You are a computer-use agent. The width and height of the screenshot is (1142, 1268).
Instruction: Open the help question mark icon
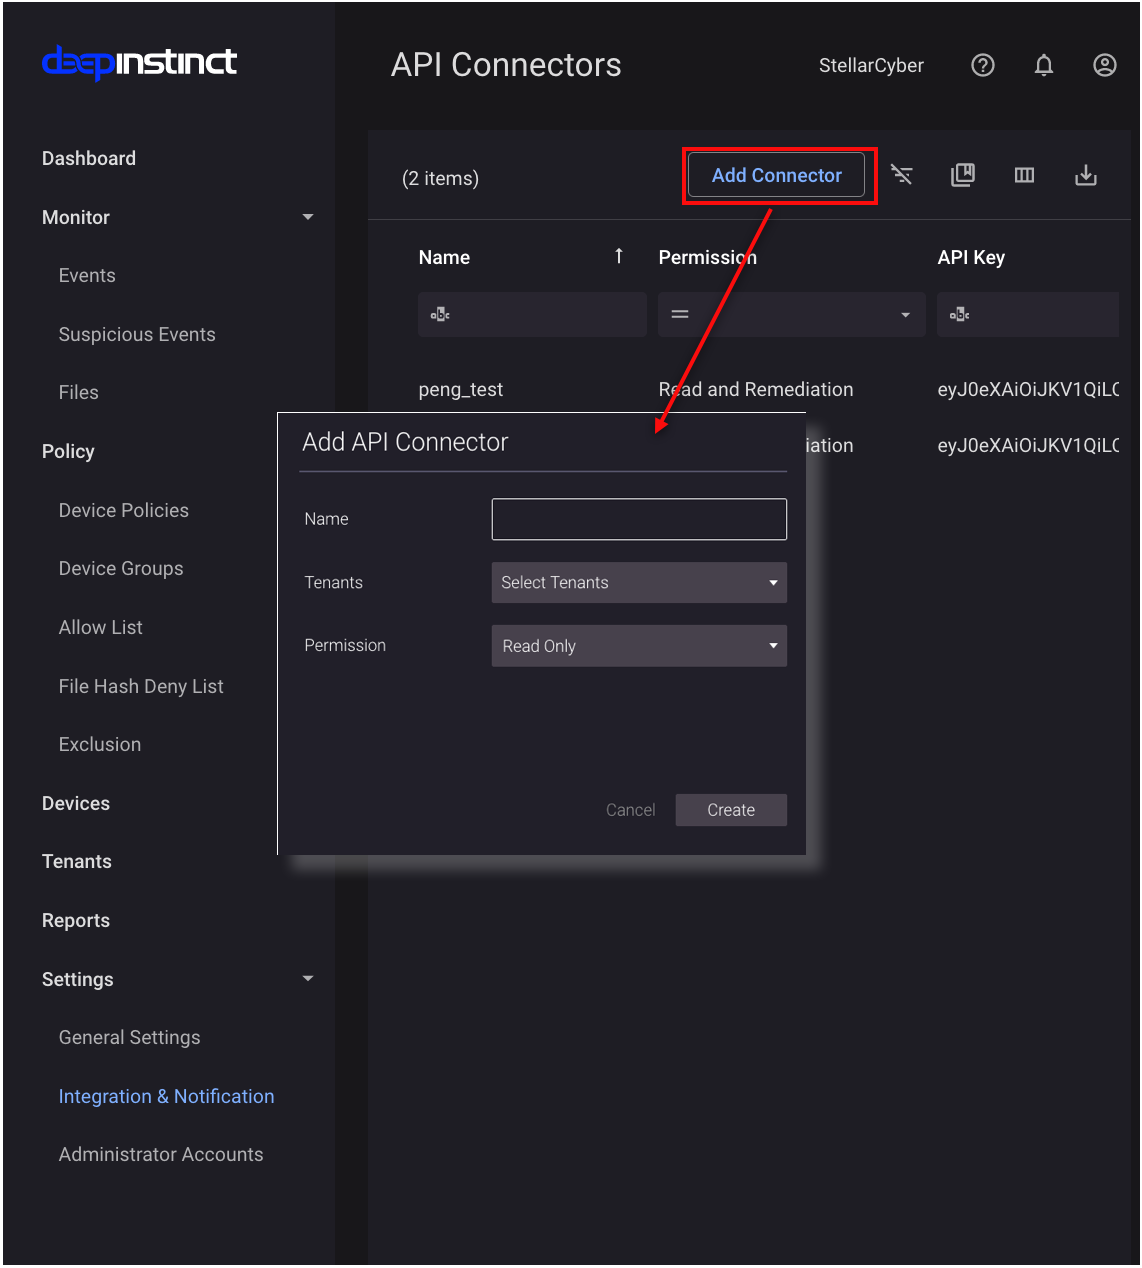point(983,65)
